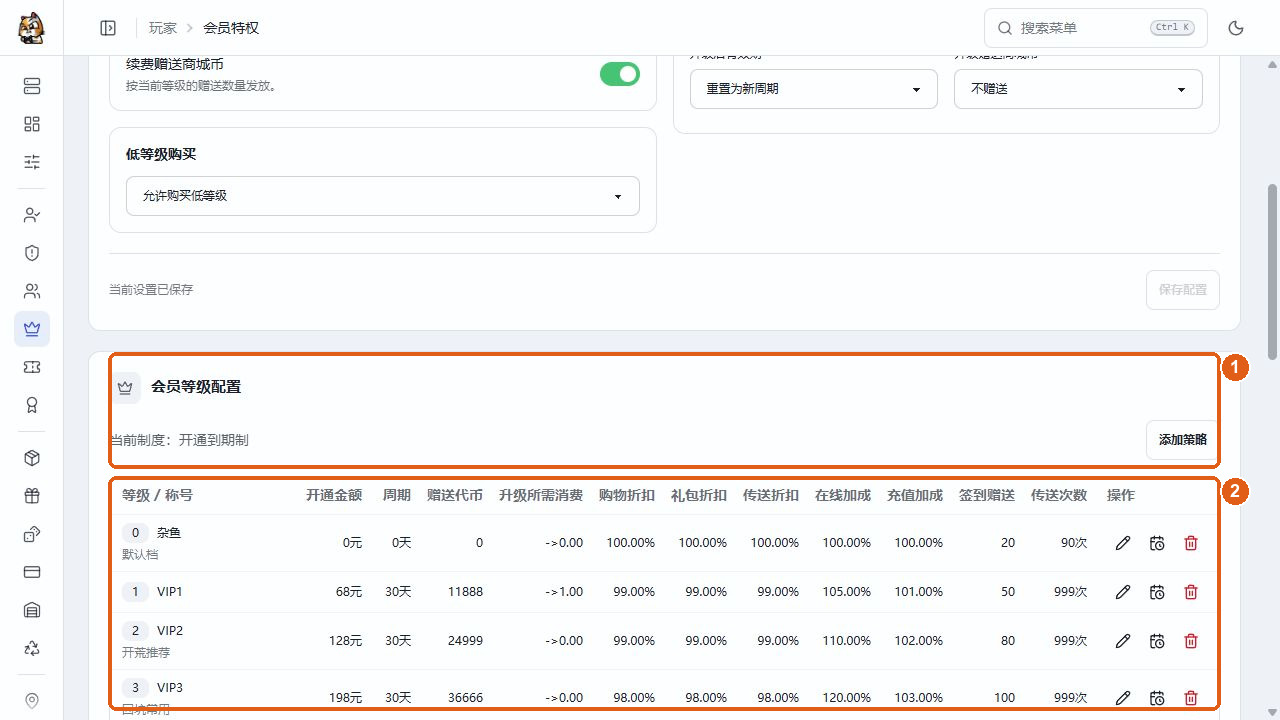Open the dashboard grid sidebar icon
This screenshot has height=720, width=1280.
coord(32,124)
